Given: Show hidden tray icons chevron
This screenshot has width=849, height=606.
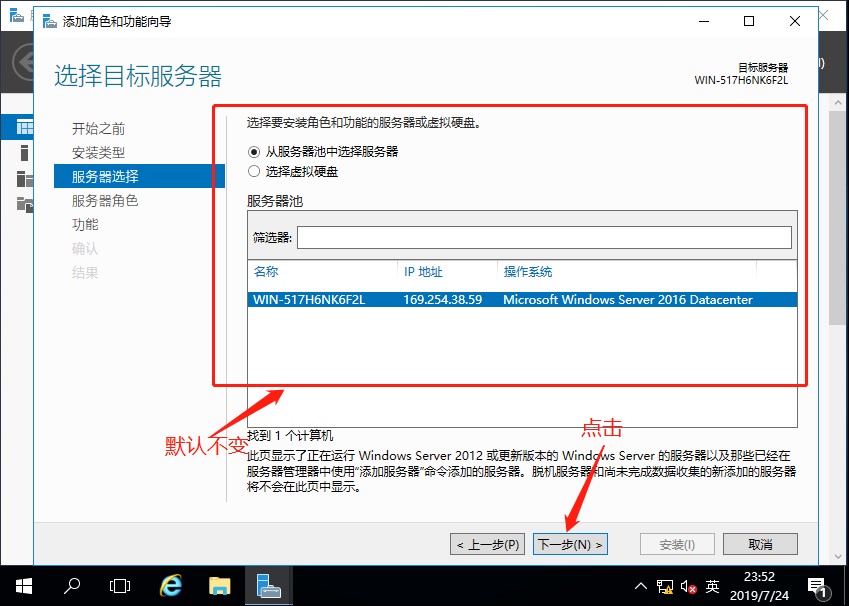Looking at the screenshot, I should tap(641, 586).
